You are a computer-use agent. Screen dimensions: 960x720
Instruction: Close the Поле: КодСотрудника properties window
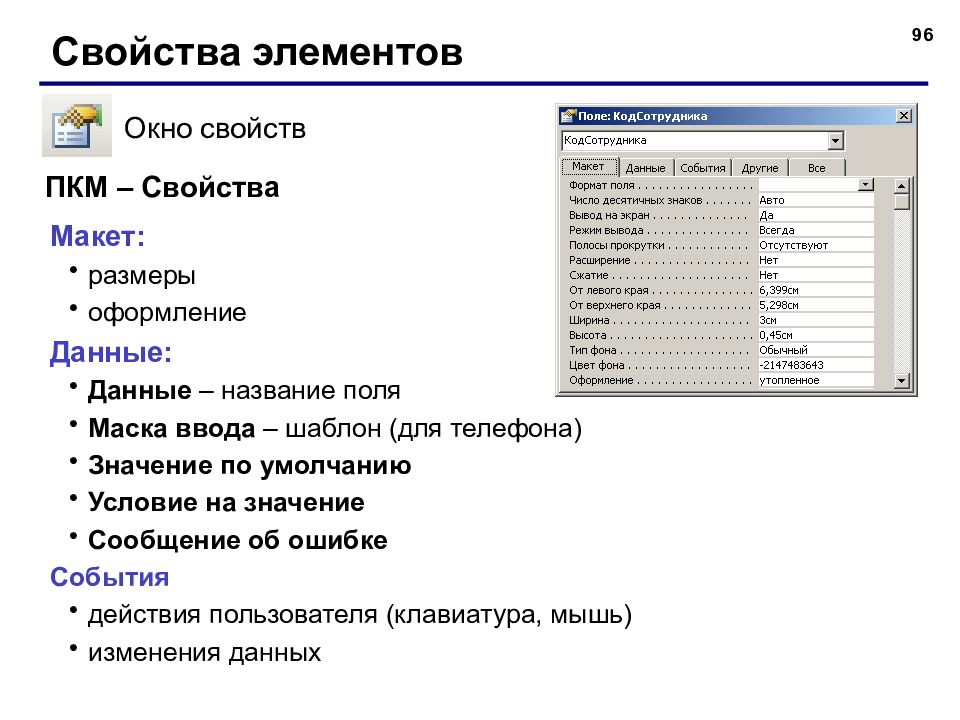click(x=903, y=116)
